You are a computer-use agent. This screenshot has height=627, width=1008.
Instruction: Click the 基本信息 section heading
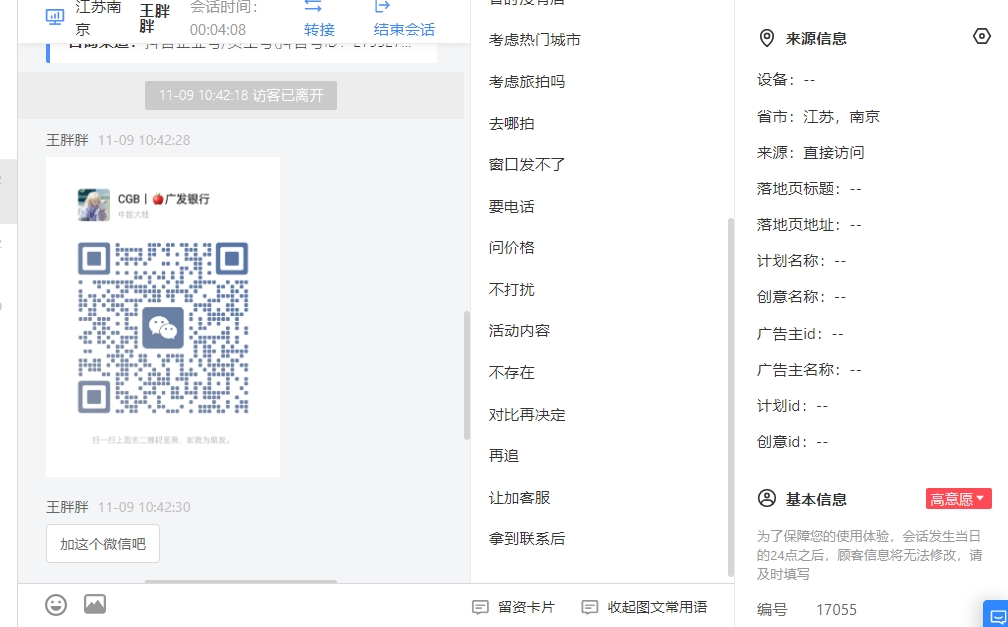pyautogui.click(x=816, y=499)
